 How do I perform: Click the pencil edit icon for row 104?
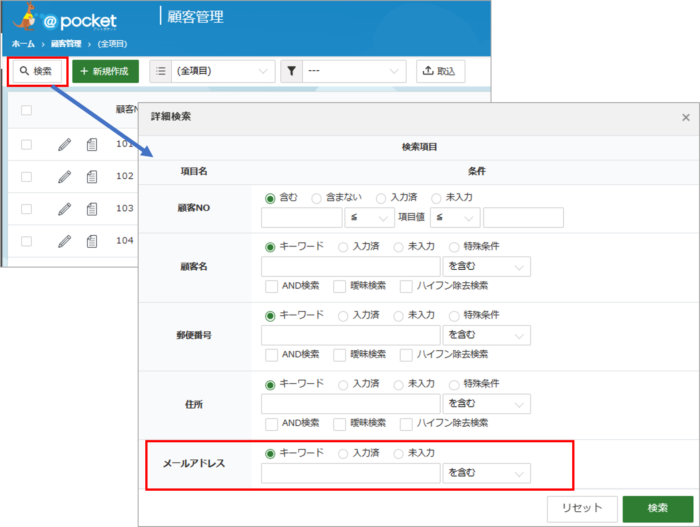(x=65, y=241)
